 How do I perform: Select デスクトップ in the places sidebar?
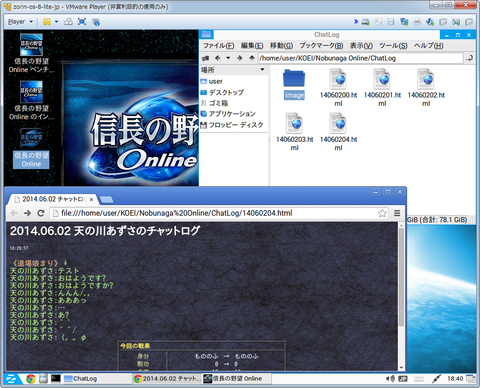(x=222, y=92)
